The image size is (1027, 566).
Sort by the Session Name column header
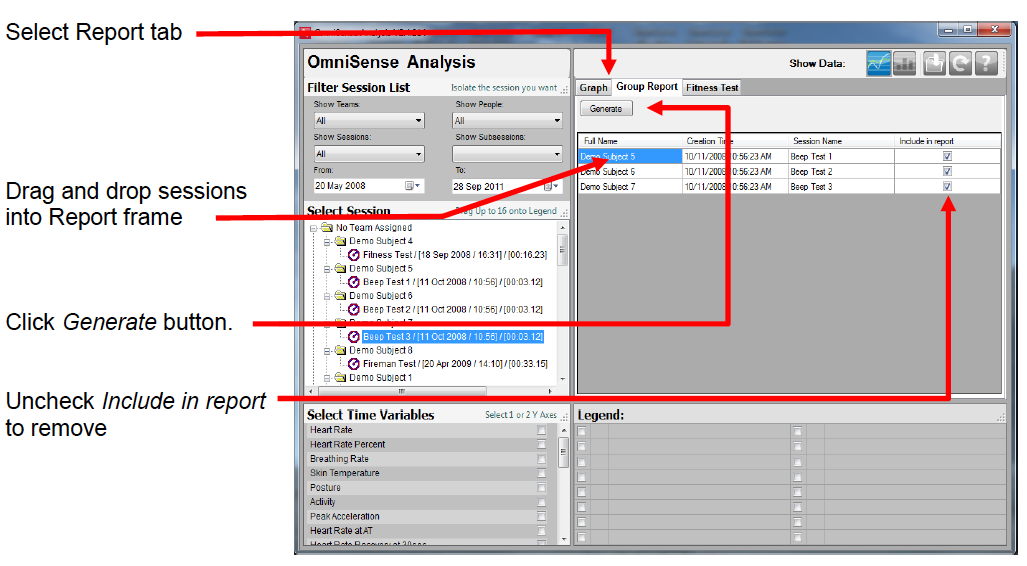click(841, 141)
